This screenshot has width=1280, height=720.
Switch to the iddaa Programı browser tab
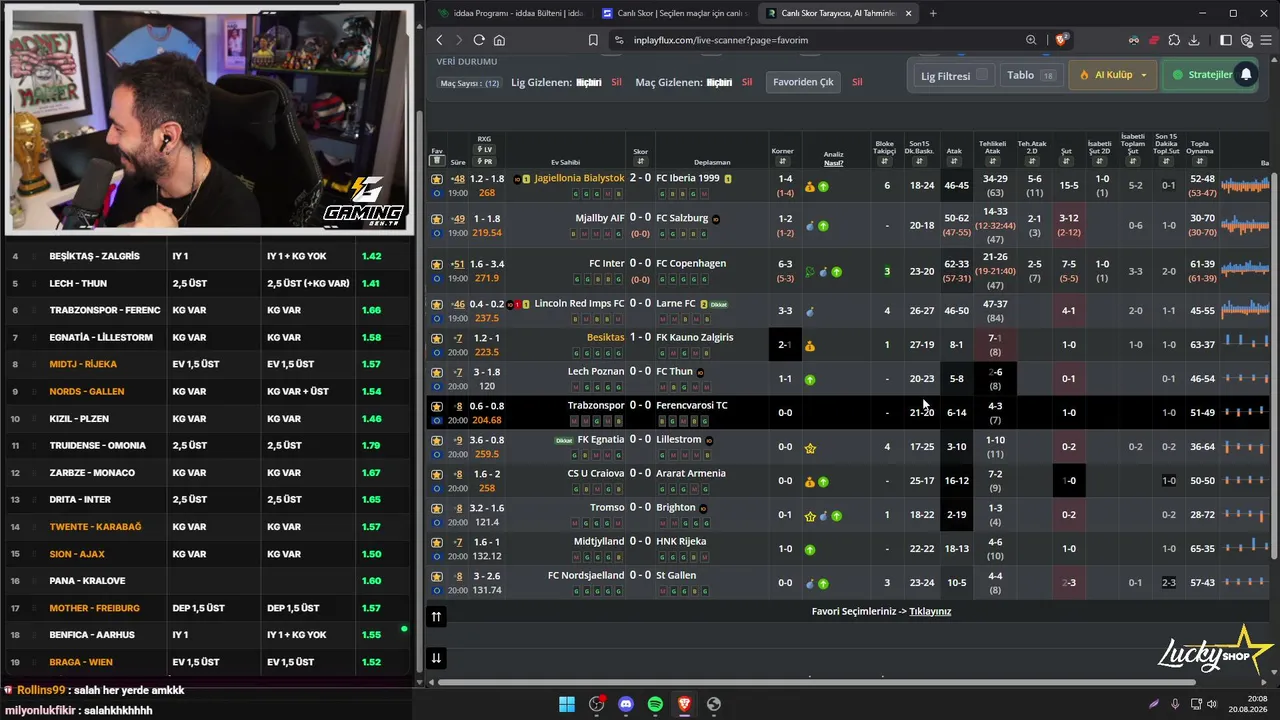[x=509, y=13]
